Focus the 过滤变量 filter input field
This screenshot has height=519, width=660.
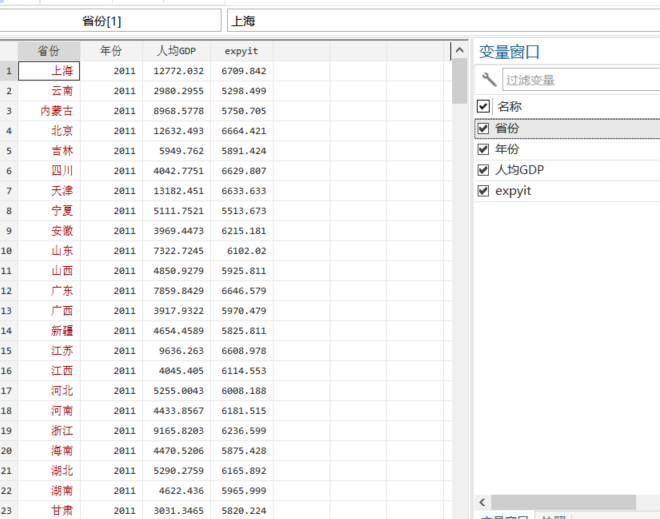point(581,80)
